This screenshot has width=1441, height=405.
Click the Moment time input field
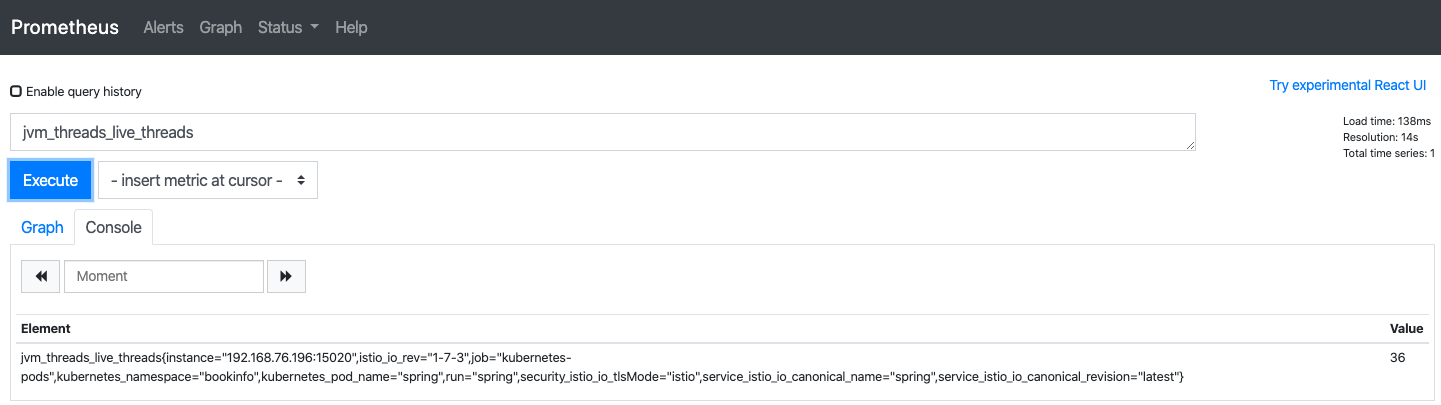[164, 276]
